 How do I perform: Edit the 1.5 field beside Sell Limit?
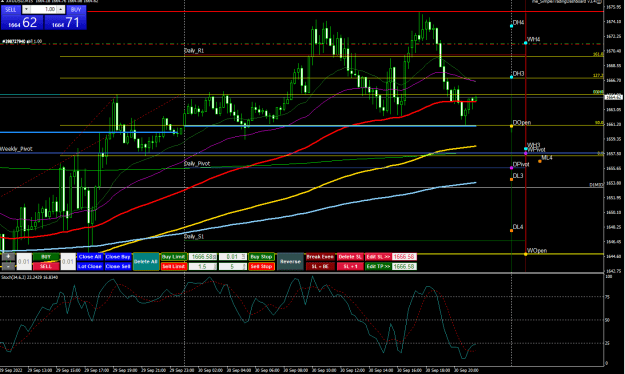[x=202, y=266]
